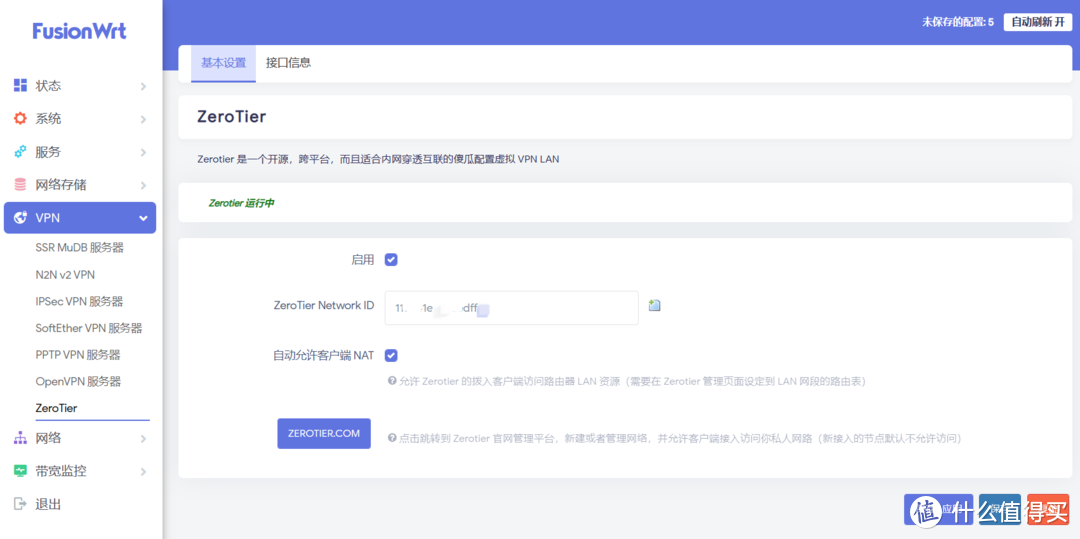Open the 带宽监控 sidebar menu
Image resolution: width=1080 pixels, height=539 pixels.
point(80,472)
